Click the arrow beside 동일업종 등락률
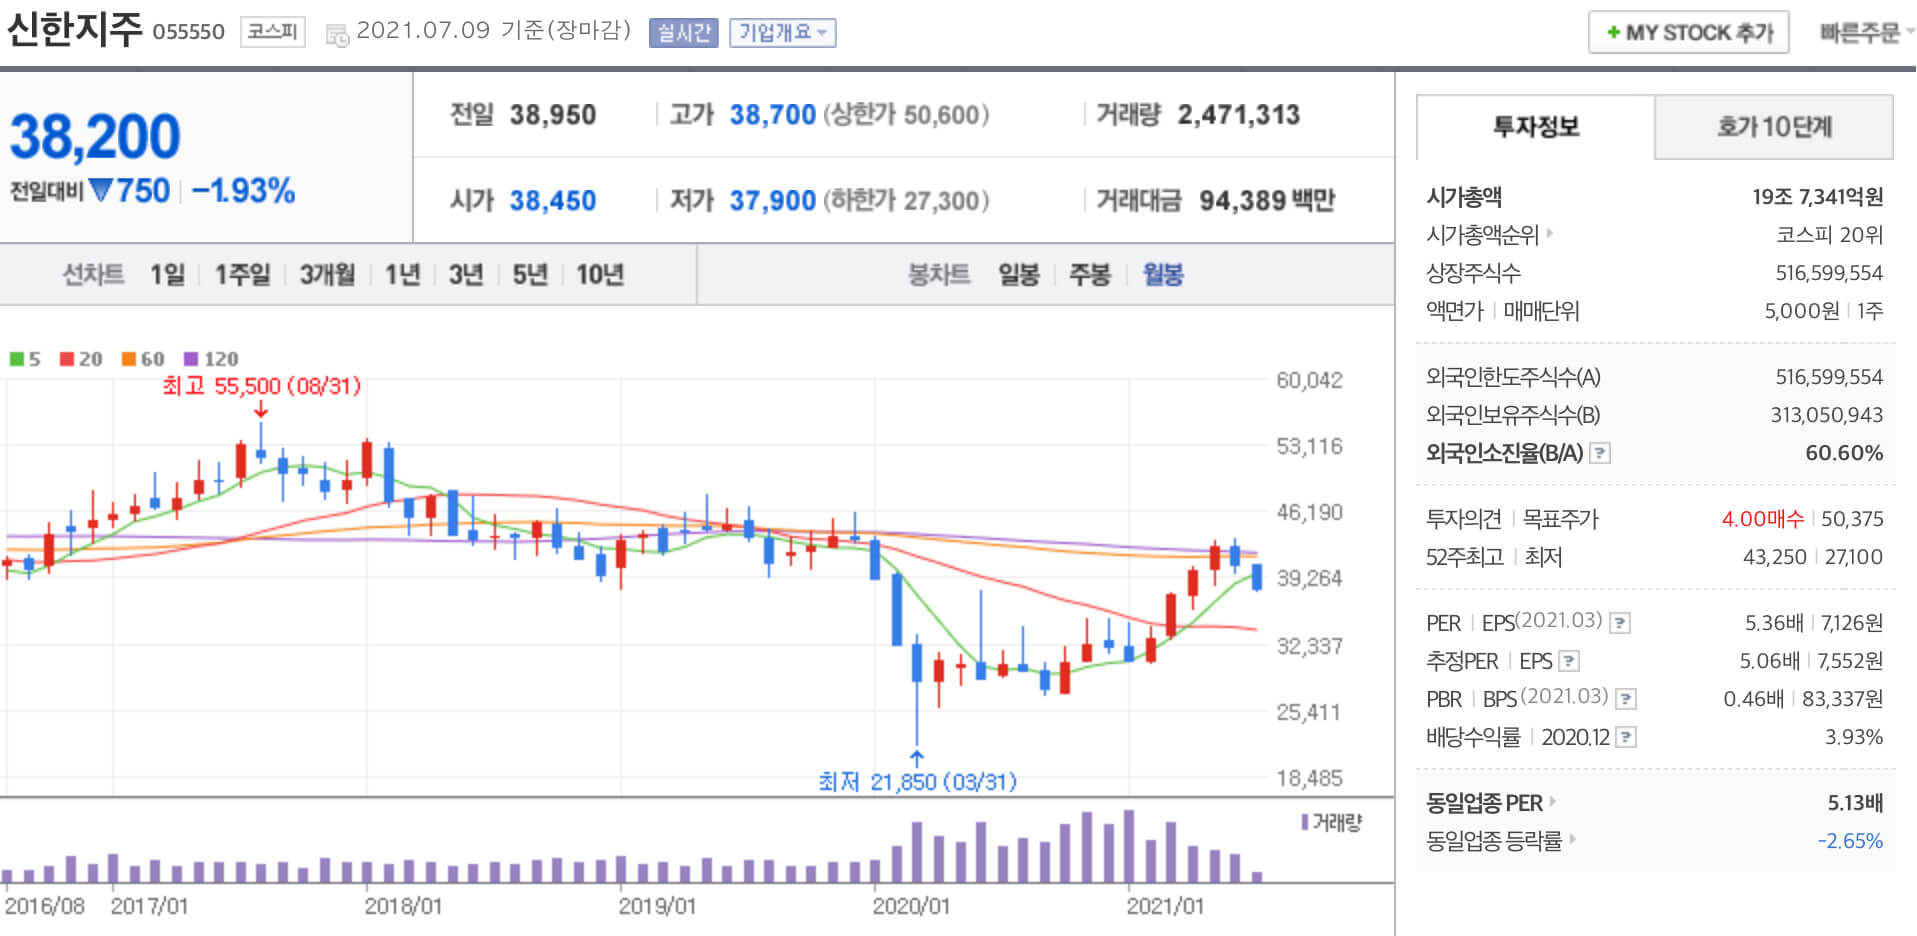1917x936 pixels. (1572, 839)
